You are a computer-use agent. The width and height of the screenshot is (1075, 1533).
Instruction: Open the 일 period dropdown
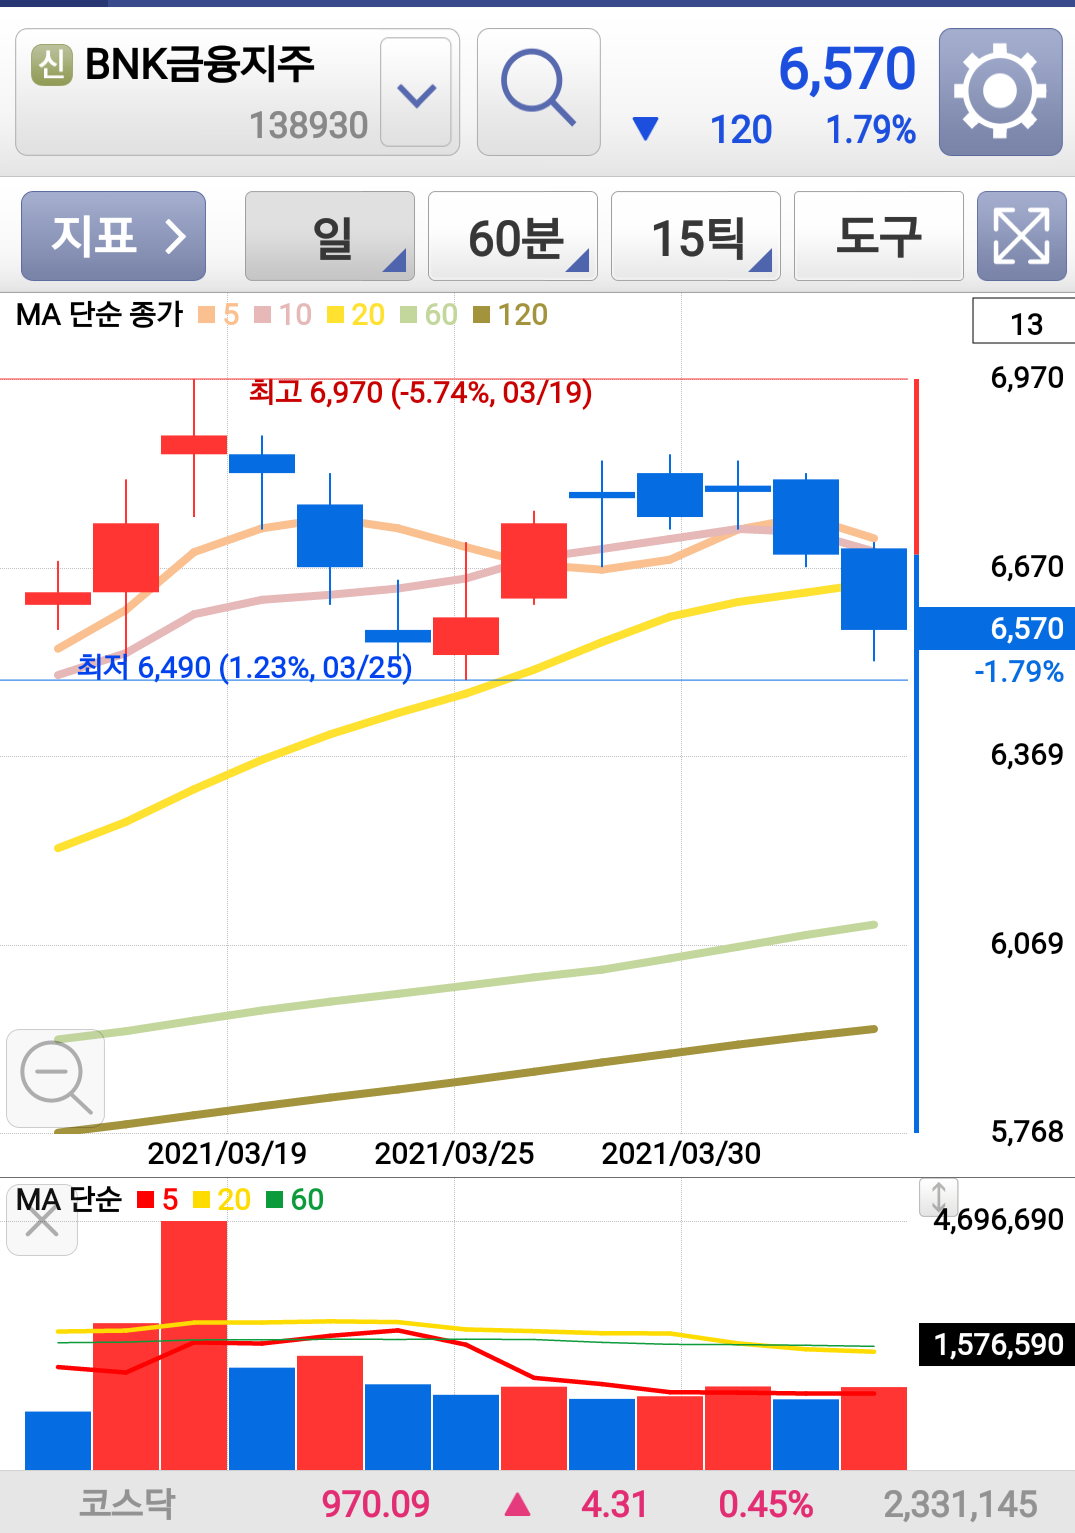(x=330, y=236)
